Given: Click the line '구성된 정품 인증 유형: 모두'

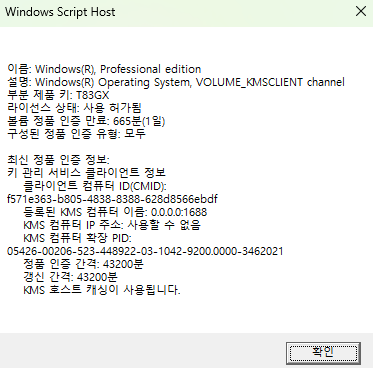Looking at the screenshot, I should pyautogui.click(x=76, y=134).
